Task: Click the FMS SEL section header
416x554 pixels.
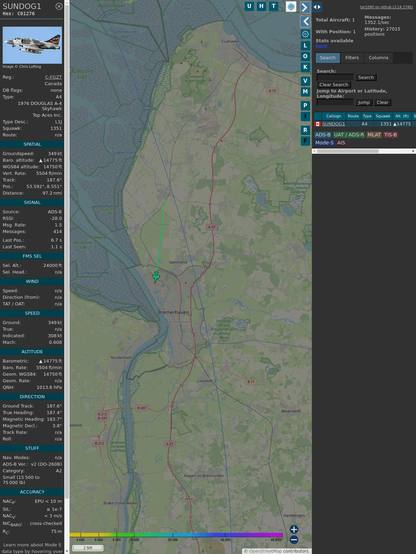Action: (32, 256)
